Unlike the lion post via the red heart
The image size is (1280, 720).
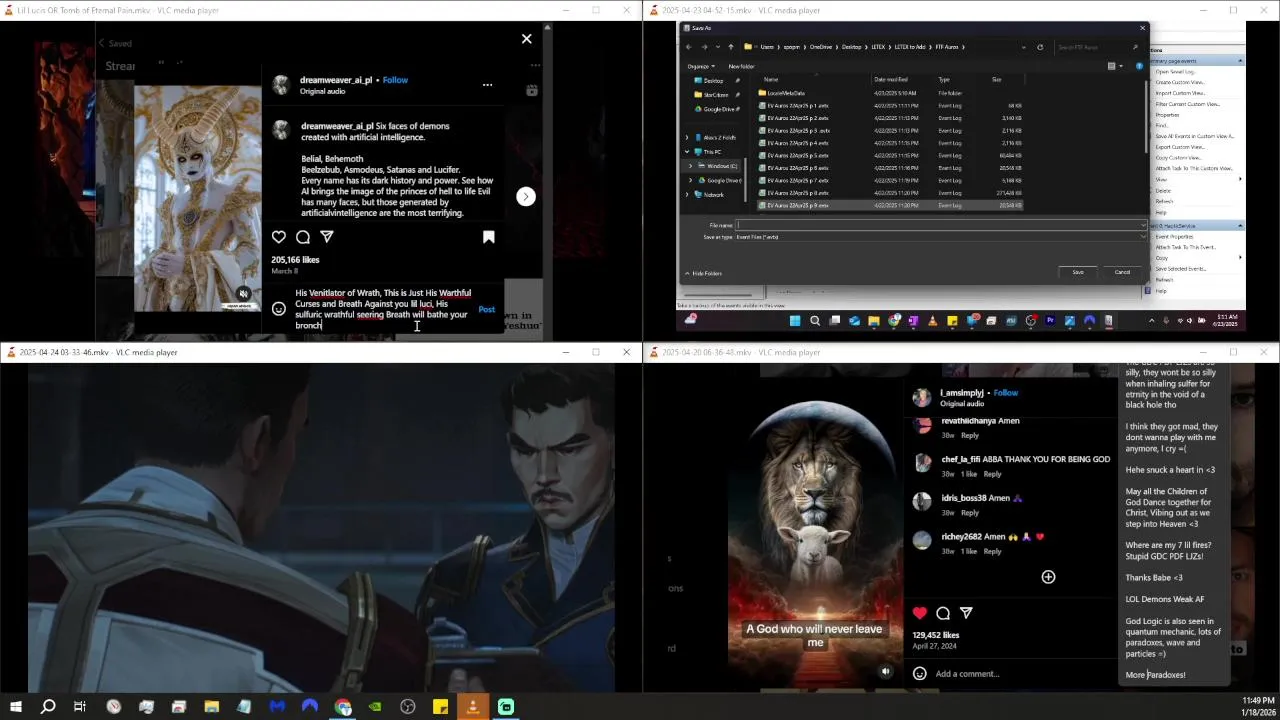pyautogui.click(x=920, y=613)
